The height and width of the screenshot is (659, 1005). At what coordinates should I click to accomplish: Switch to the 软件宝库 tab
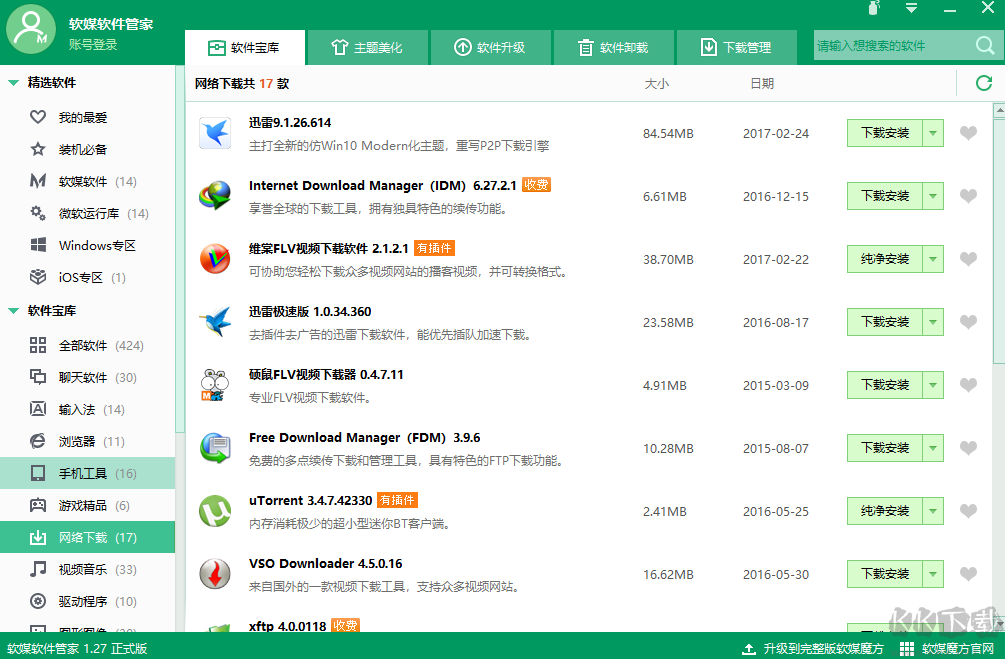click(x=245, y=47)
